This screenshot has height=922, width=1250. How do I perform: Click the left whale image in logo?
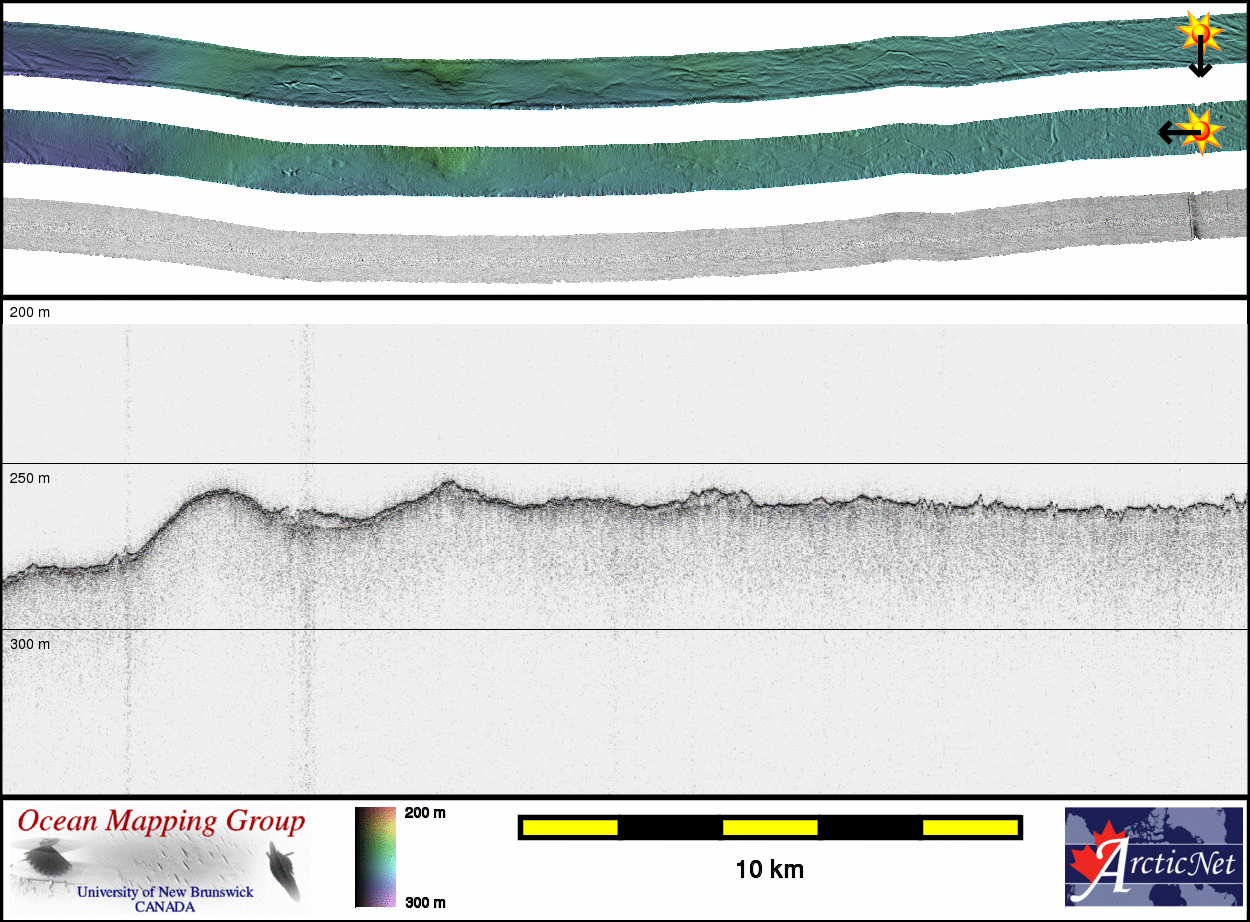(x=46, y=859)
